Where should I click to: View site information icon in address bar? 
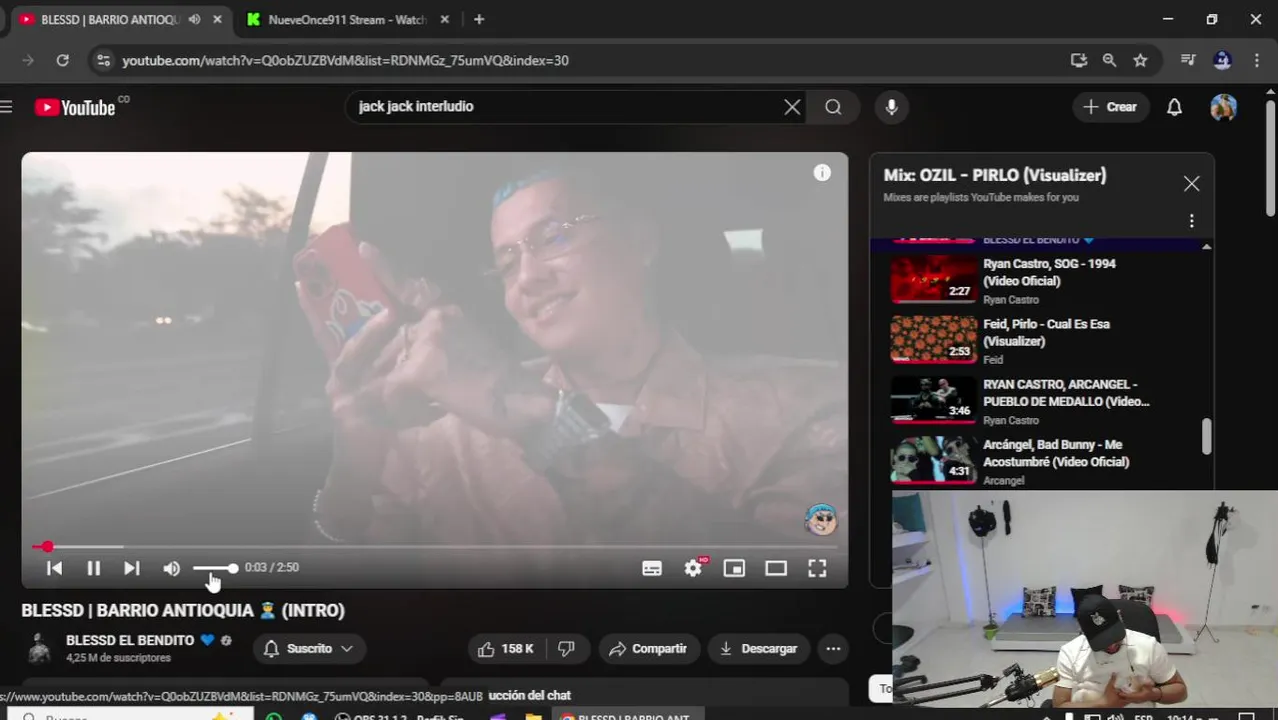(102, 61)
